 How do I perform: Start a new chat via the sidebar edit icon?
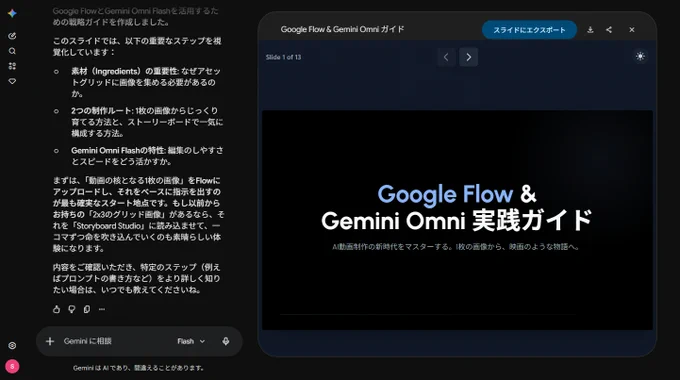click(12, 36)
